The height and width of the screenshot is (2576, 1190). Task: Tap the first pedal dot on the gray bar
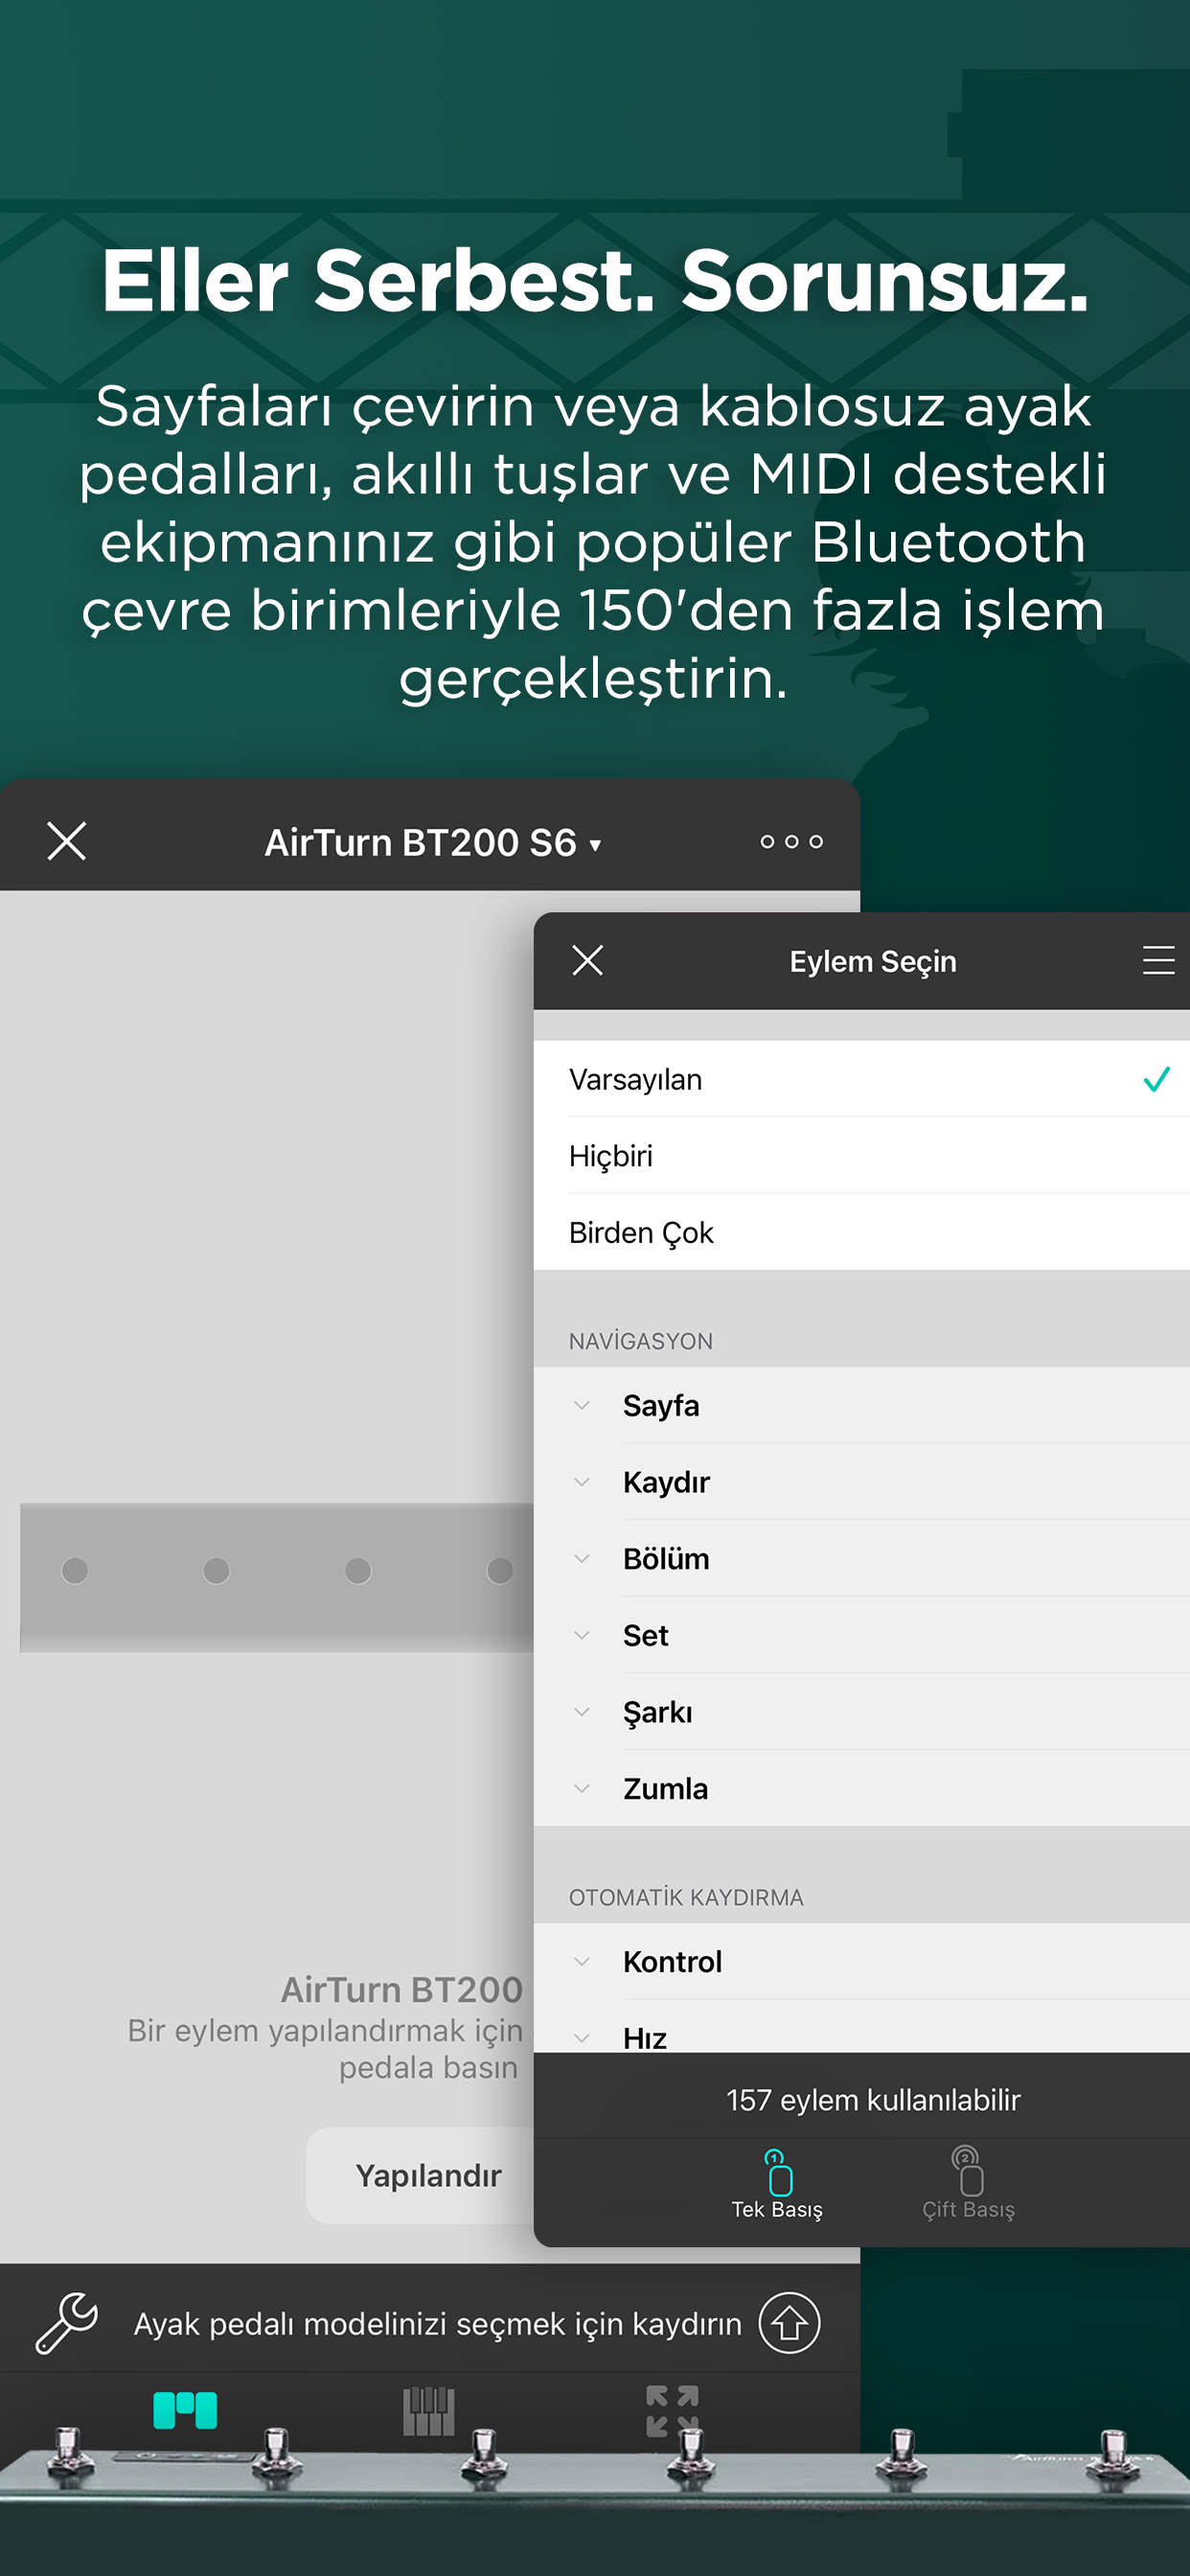(x=75, y=1570)
